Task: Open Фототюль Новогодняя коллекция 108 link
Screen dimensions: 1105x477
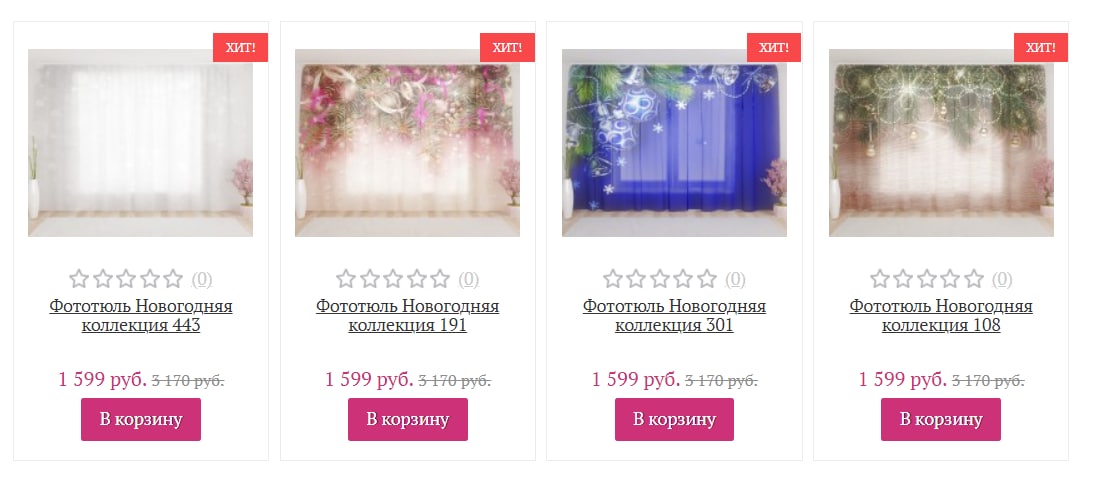Action: pos(941,316)
